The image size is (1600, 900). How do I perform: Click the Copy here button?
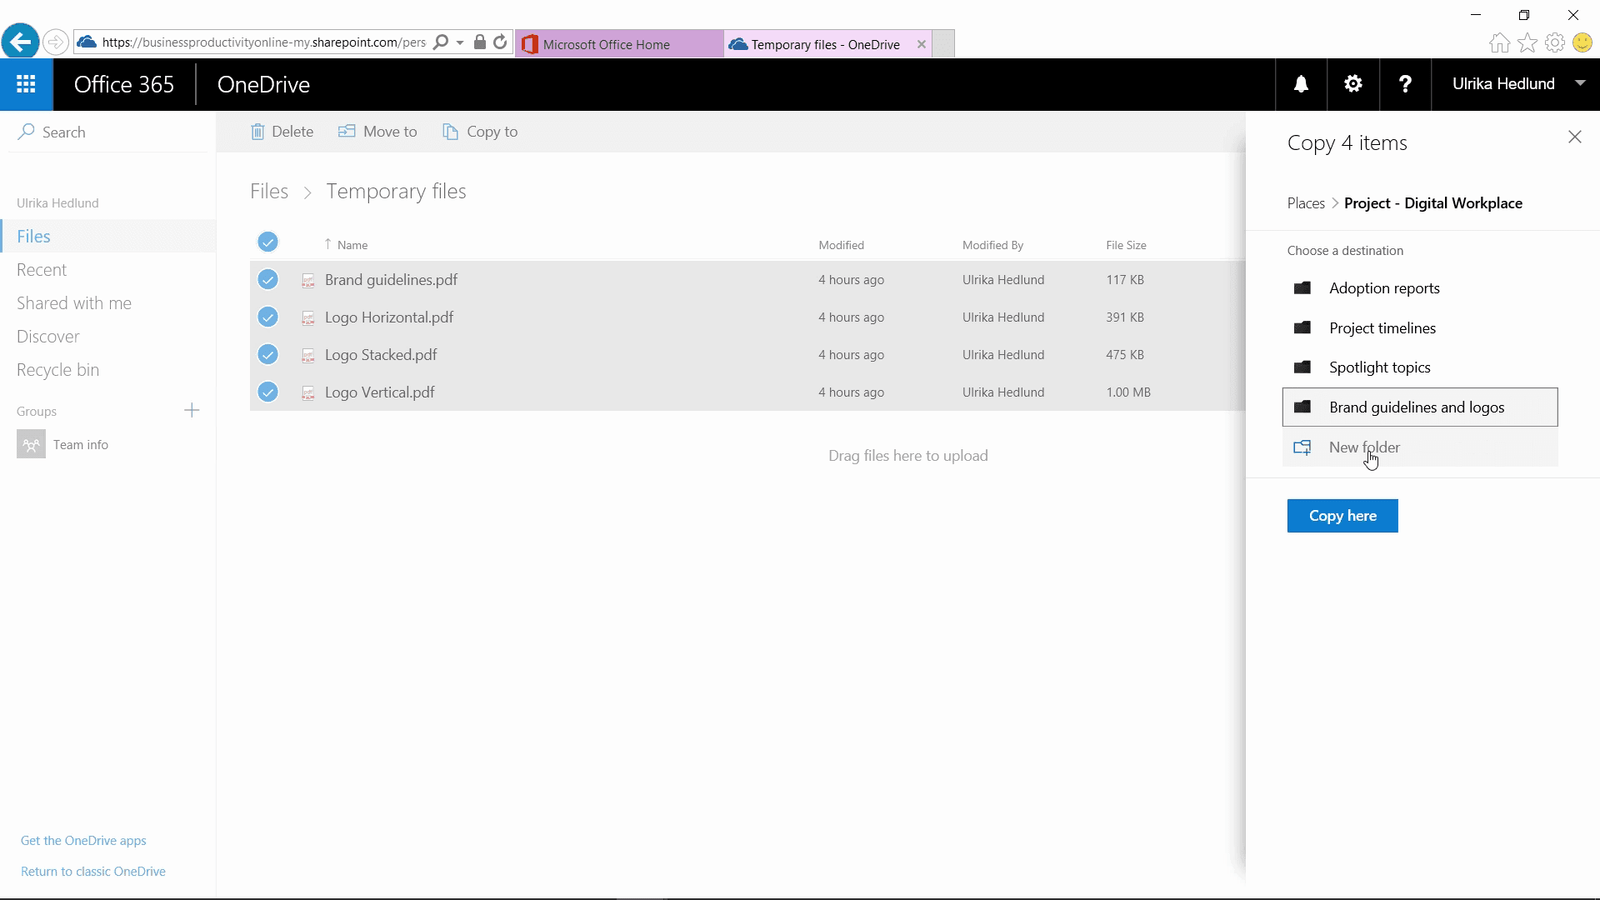tap(1342, 515)
